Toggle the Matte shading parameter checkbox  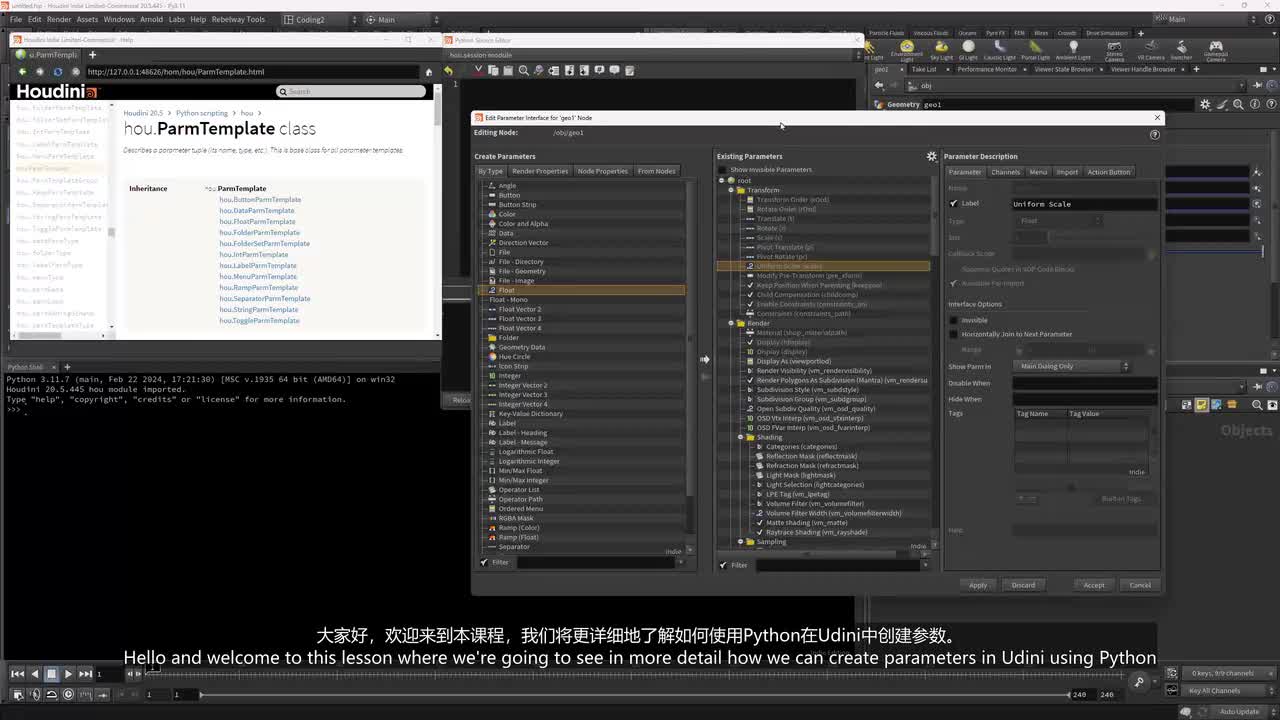tap(760, 523)
